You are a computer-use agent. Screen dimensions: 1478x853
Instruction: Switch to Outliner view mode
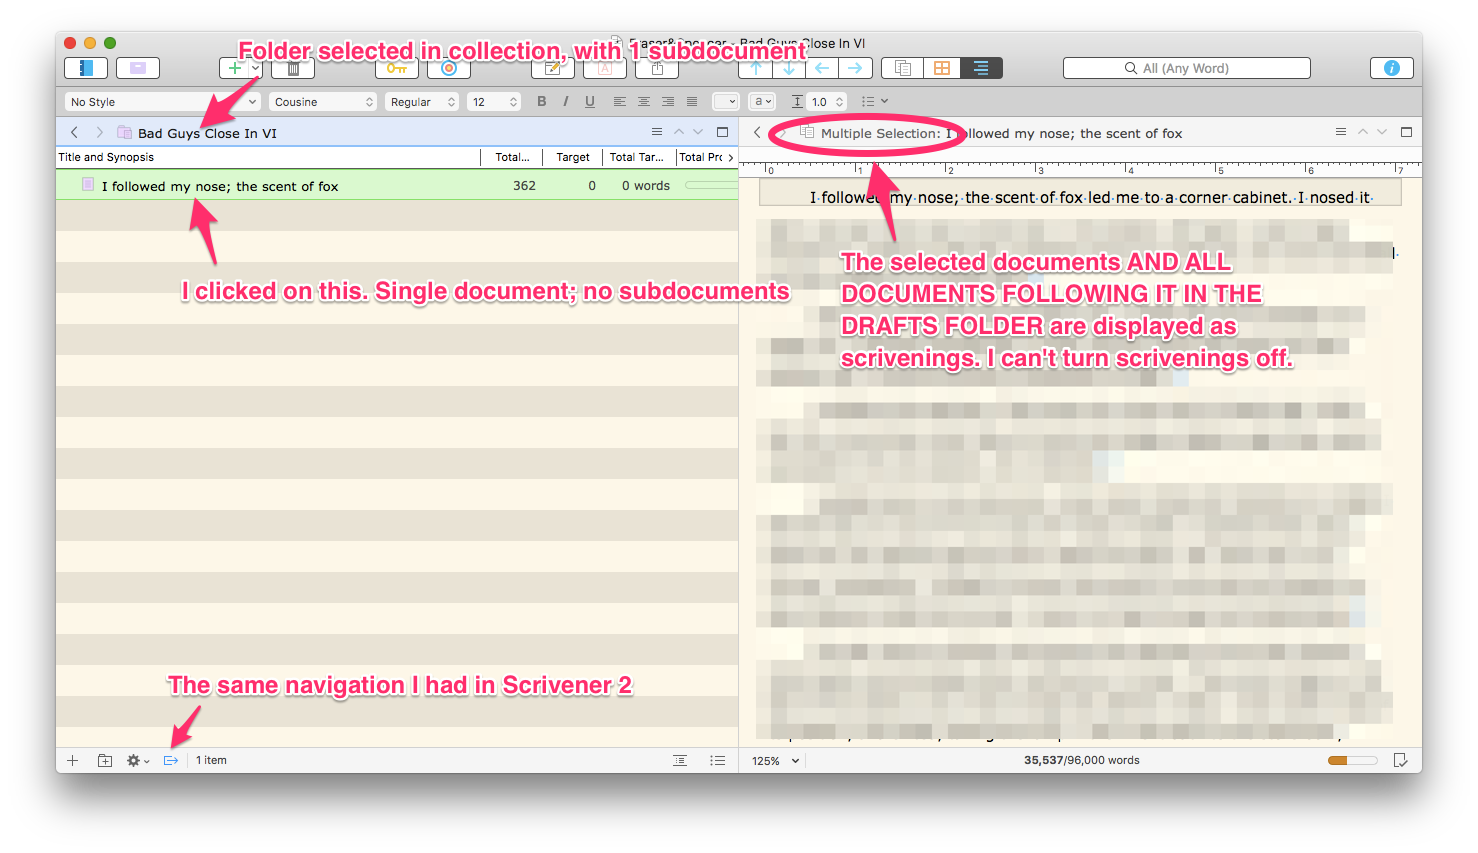(x=981, y=68)
